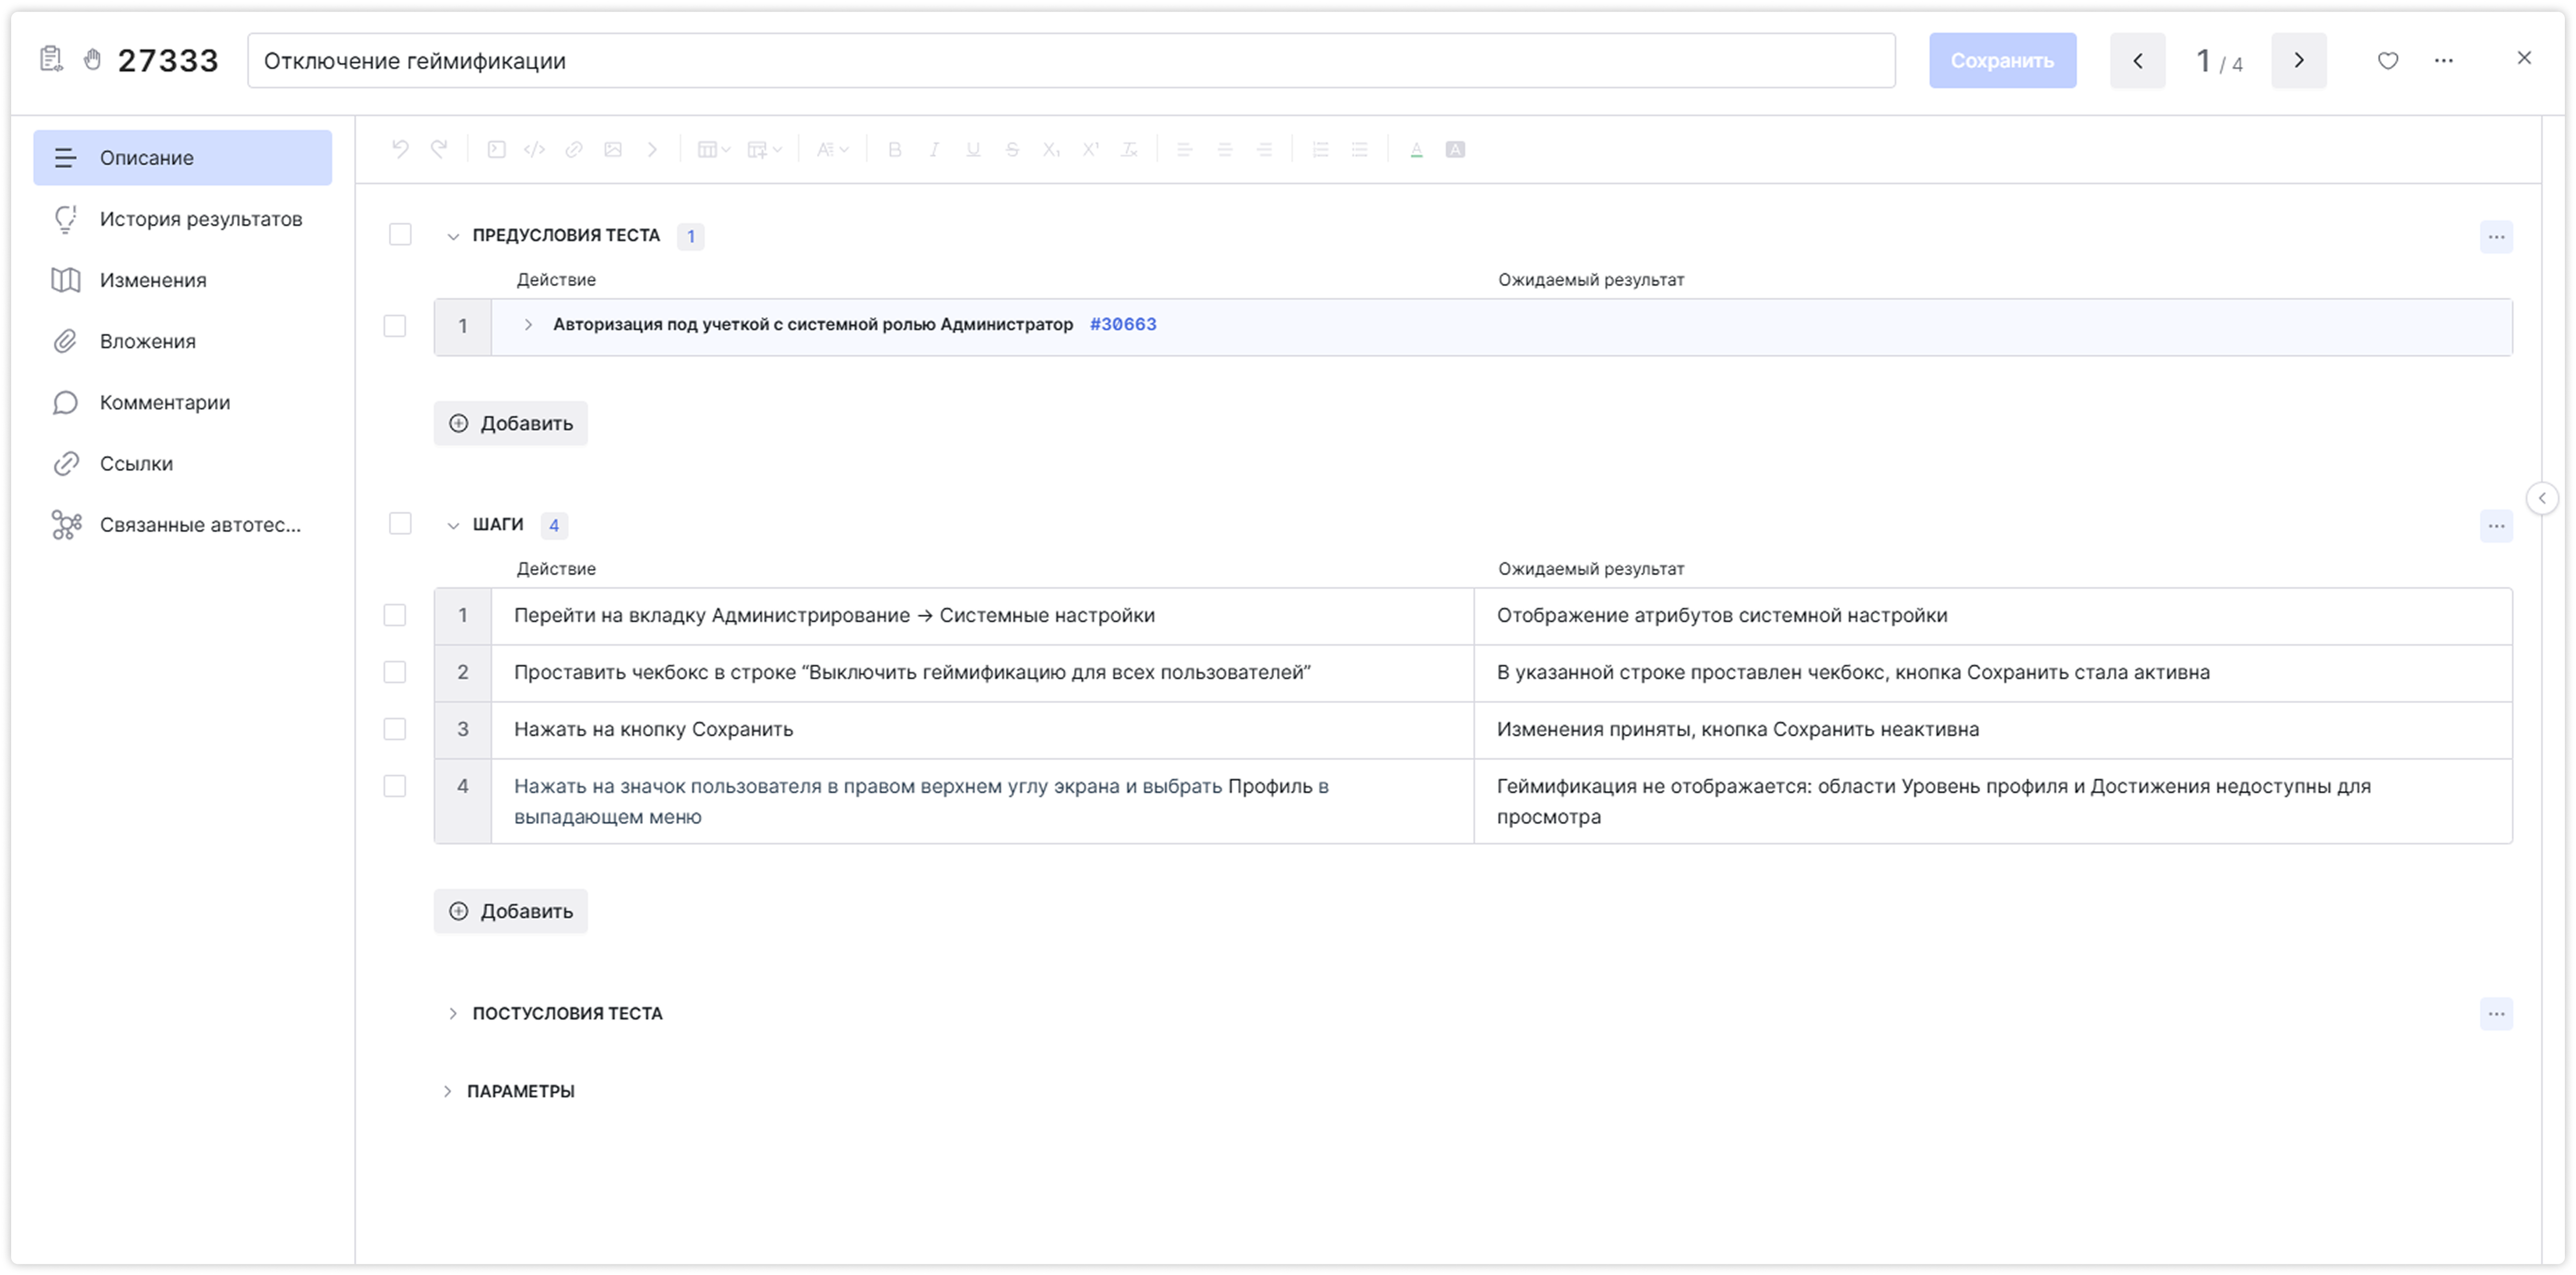Switch to История результатов tab
The image size is (2576, 1275).
183,219
